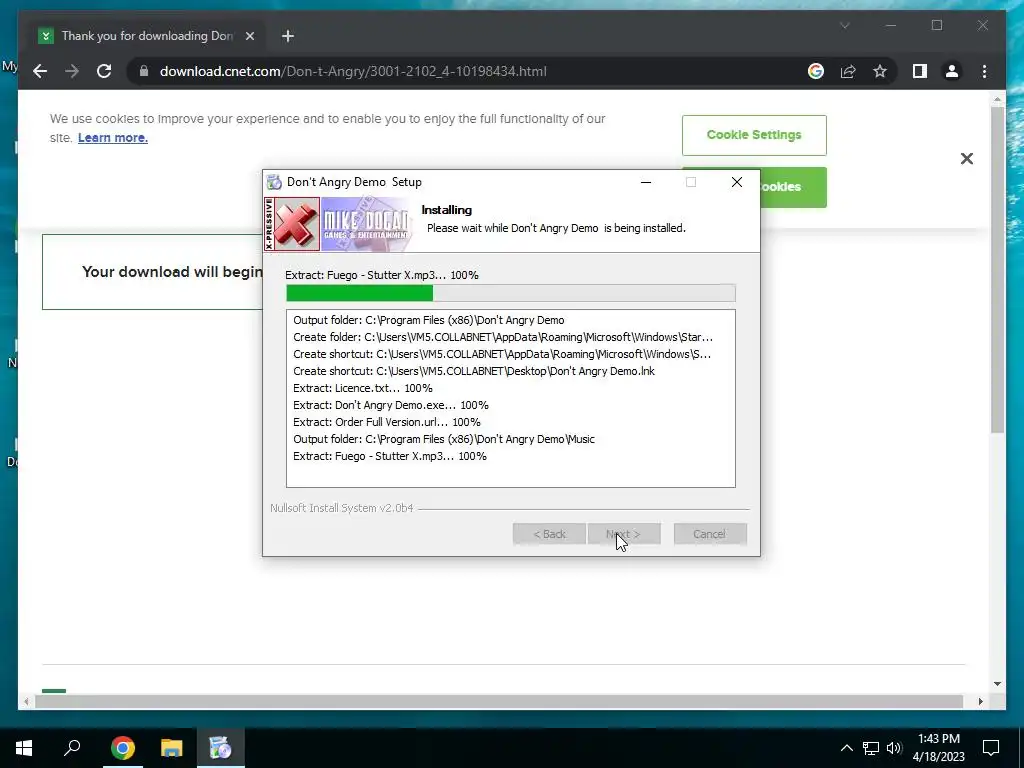Image resolution: width=1024 pixels, height=768 pixels.
Task: Click the scroll down arrow on page scrollbar
Action: coord(997,684)
